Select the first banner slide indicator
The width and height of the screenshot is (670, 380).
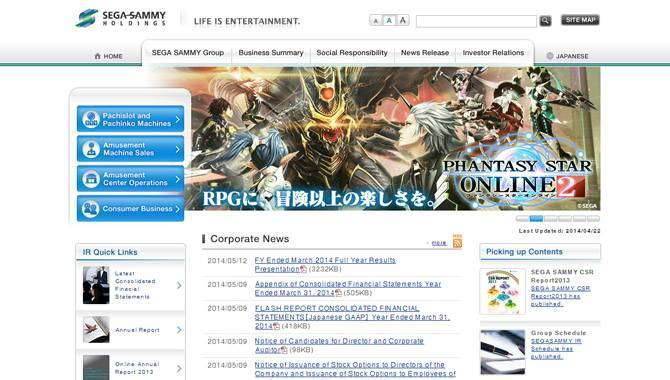[x=522, y=218]
